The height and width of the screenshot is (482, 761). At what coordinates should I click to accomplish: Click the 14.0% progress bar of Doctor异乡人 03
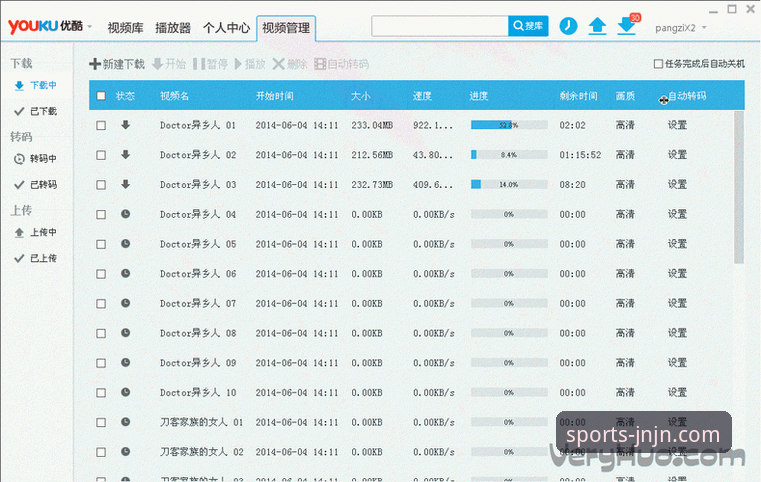(509, 184)
